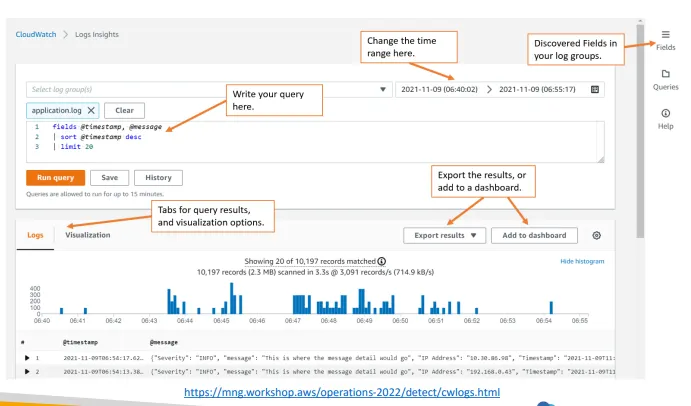
Task: Click the message text of row 2
Action: [383, 372]
